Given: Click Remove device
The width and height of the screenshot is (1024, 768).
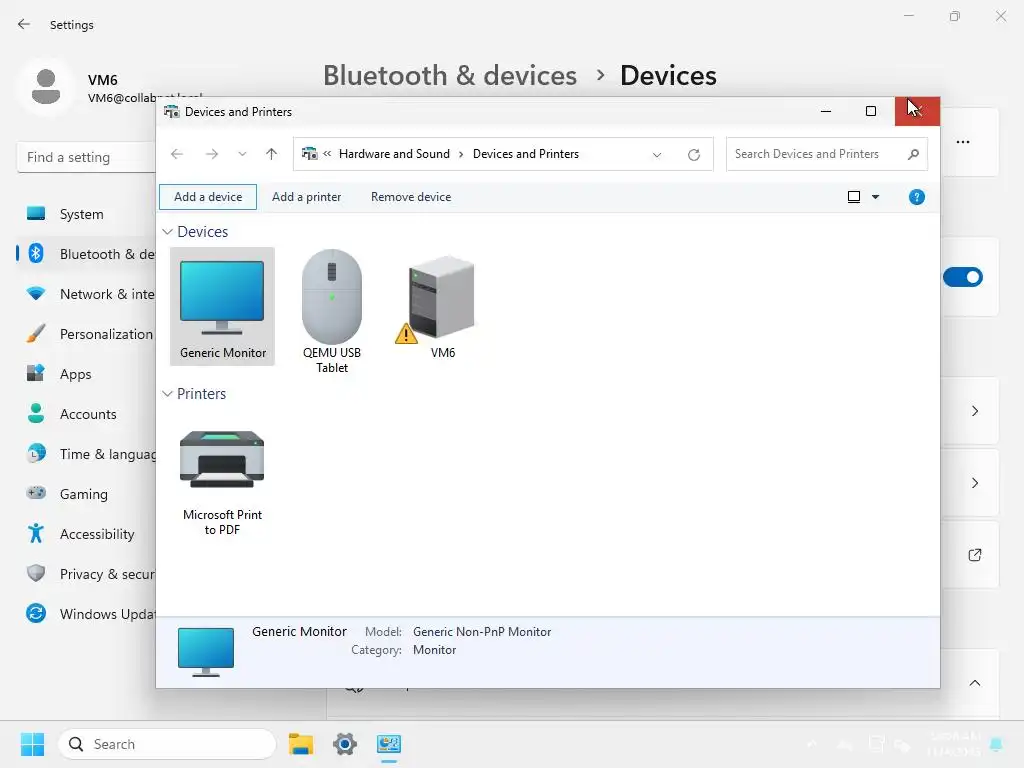Looking at the screenshot, I should point(411,197).
